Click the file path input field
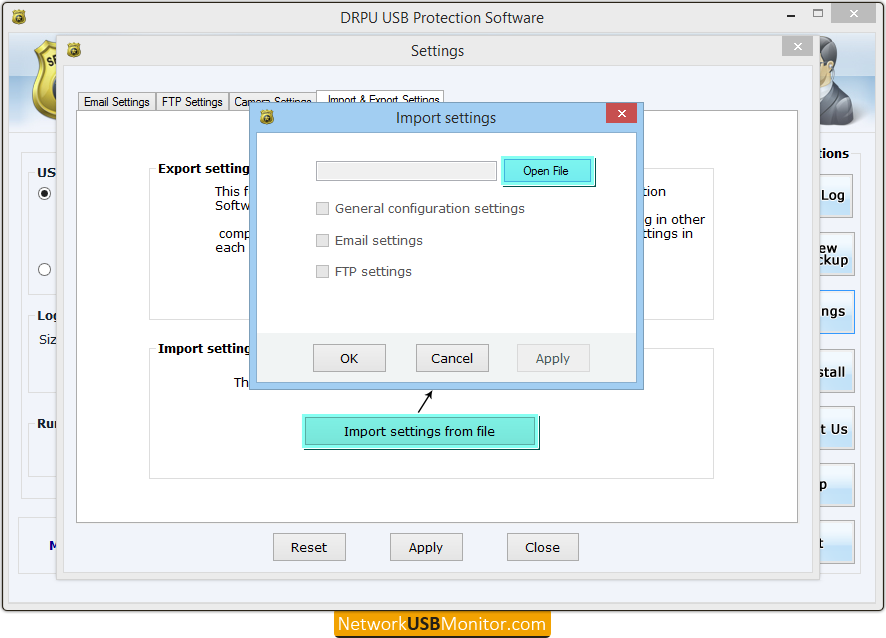 point(406,171)
